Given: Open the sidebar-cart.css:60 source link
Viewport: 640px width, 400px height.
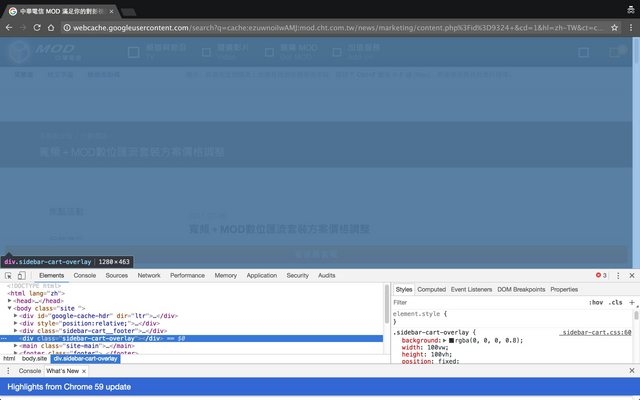Looking at the screenshot, I should coord(596,333).
